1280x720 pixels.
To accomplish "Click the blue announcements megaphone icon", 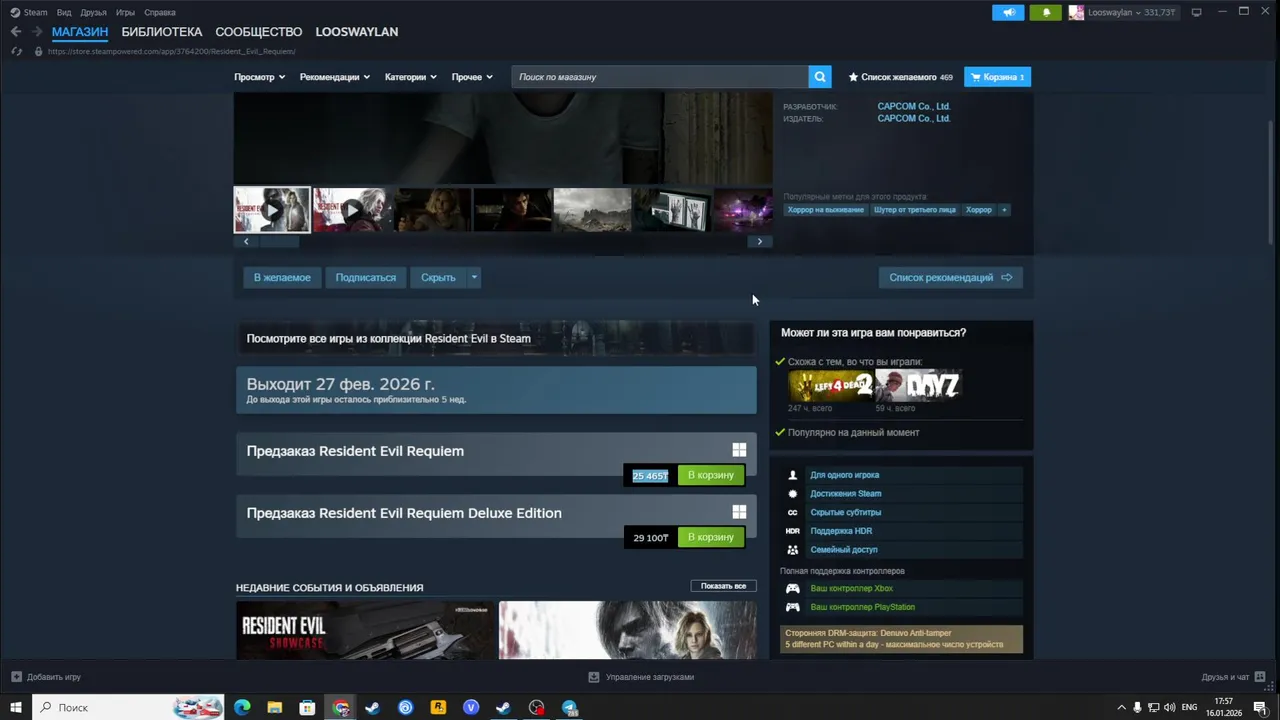I will click(1008, 12).
